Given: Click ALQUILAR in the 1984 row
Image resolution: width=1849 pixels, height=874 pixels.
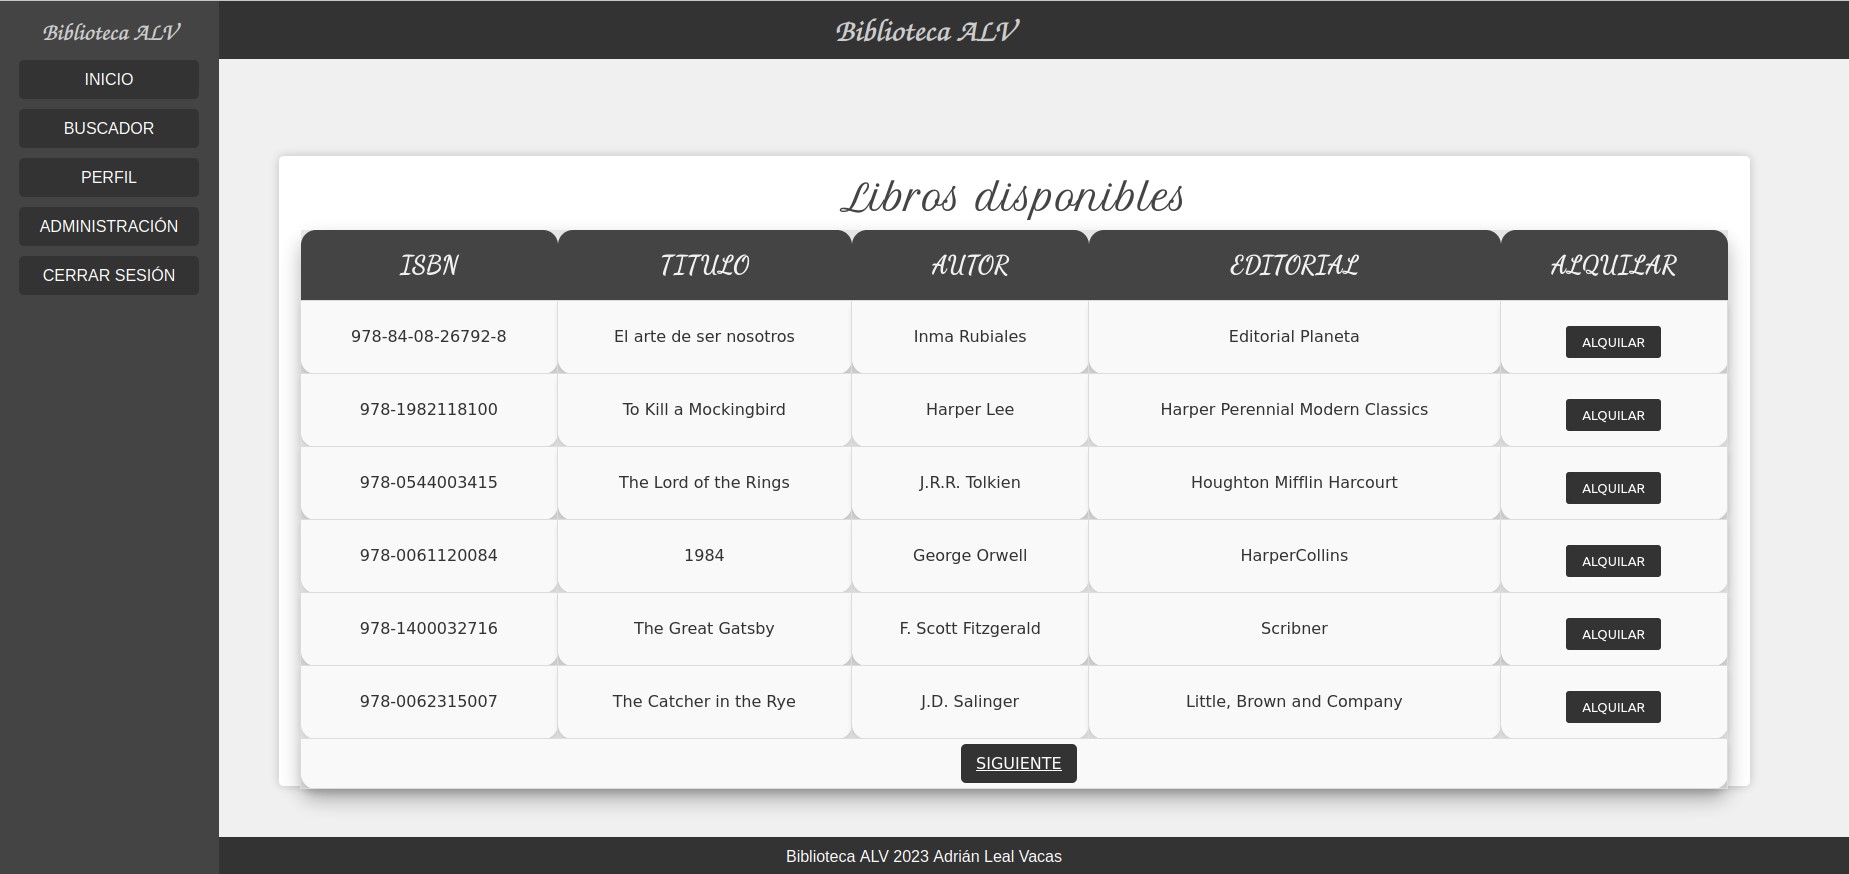Looking at the screenshot, I should click(x=1613, y=561).
